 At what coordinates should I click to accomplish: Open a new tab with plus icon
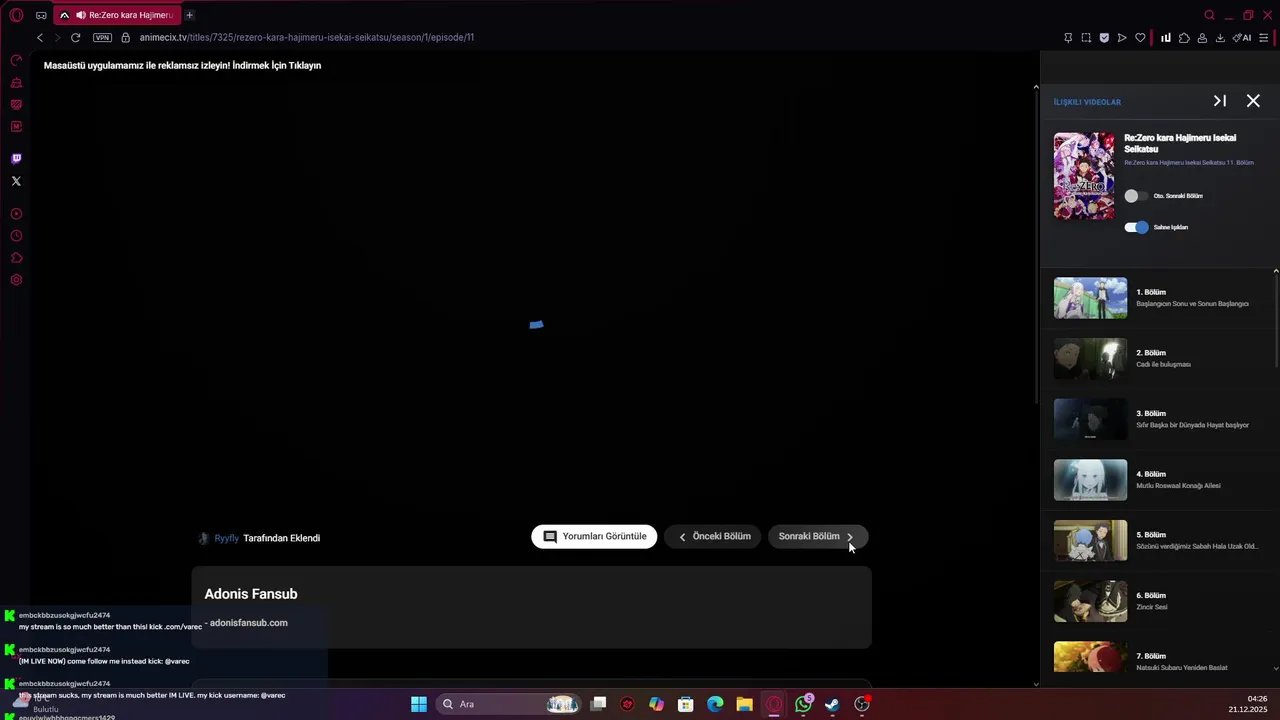point(189,15)
